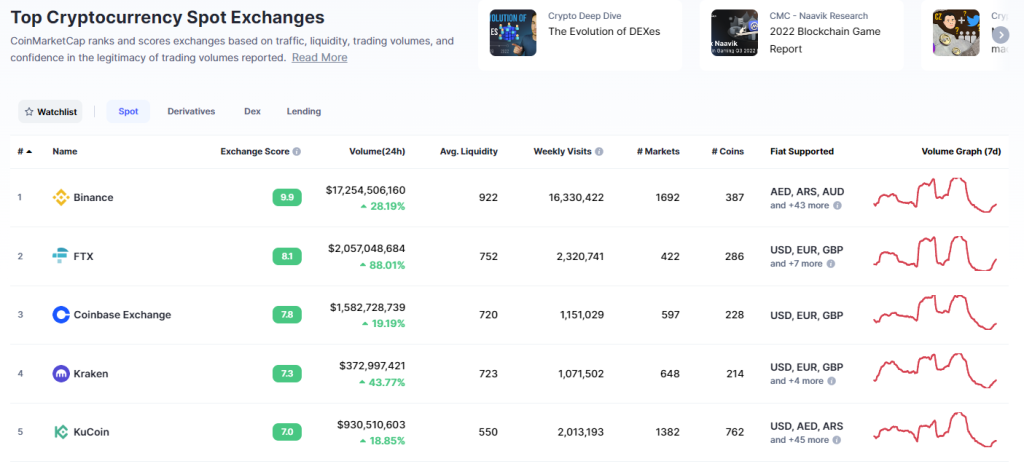Click info icon beside Binance '+43 more'
Screen dimensions: 1024x464
click(x=837, y=205)
